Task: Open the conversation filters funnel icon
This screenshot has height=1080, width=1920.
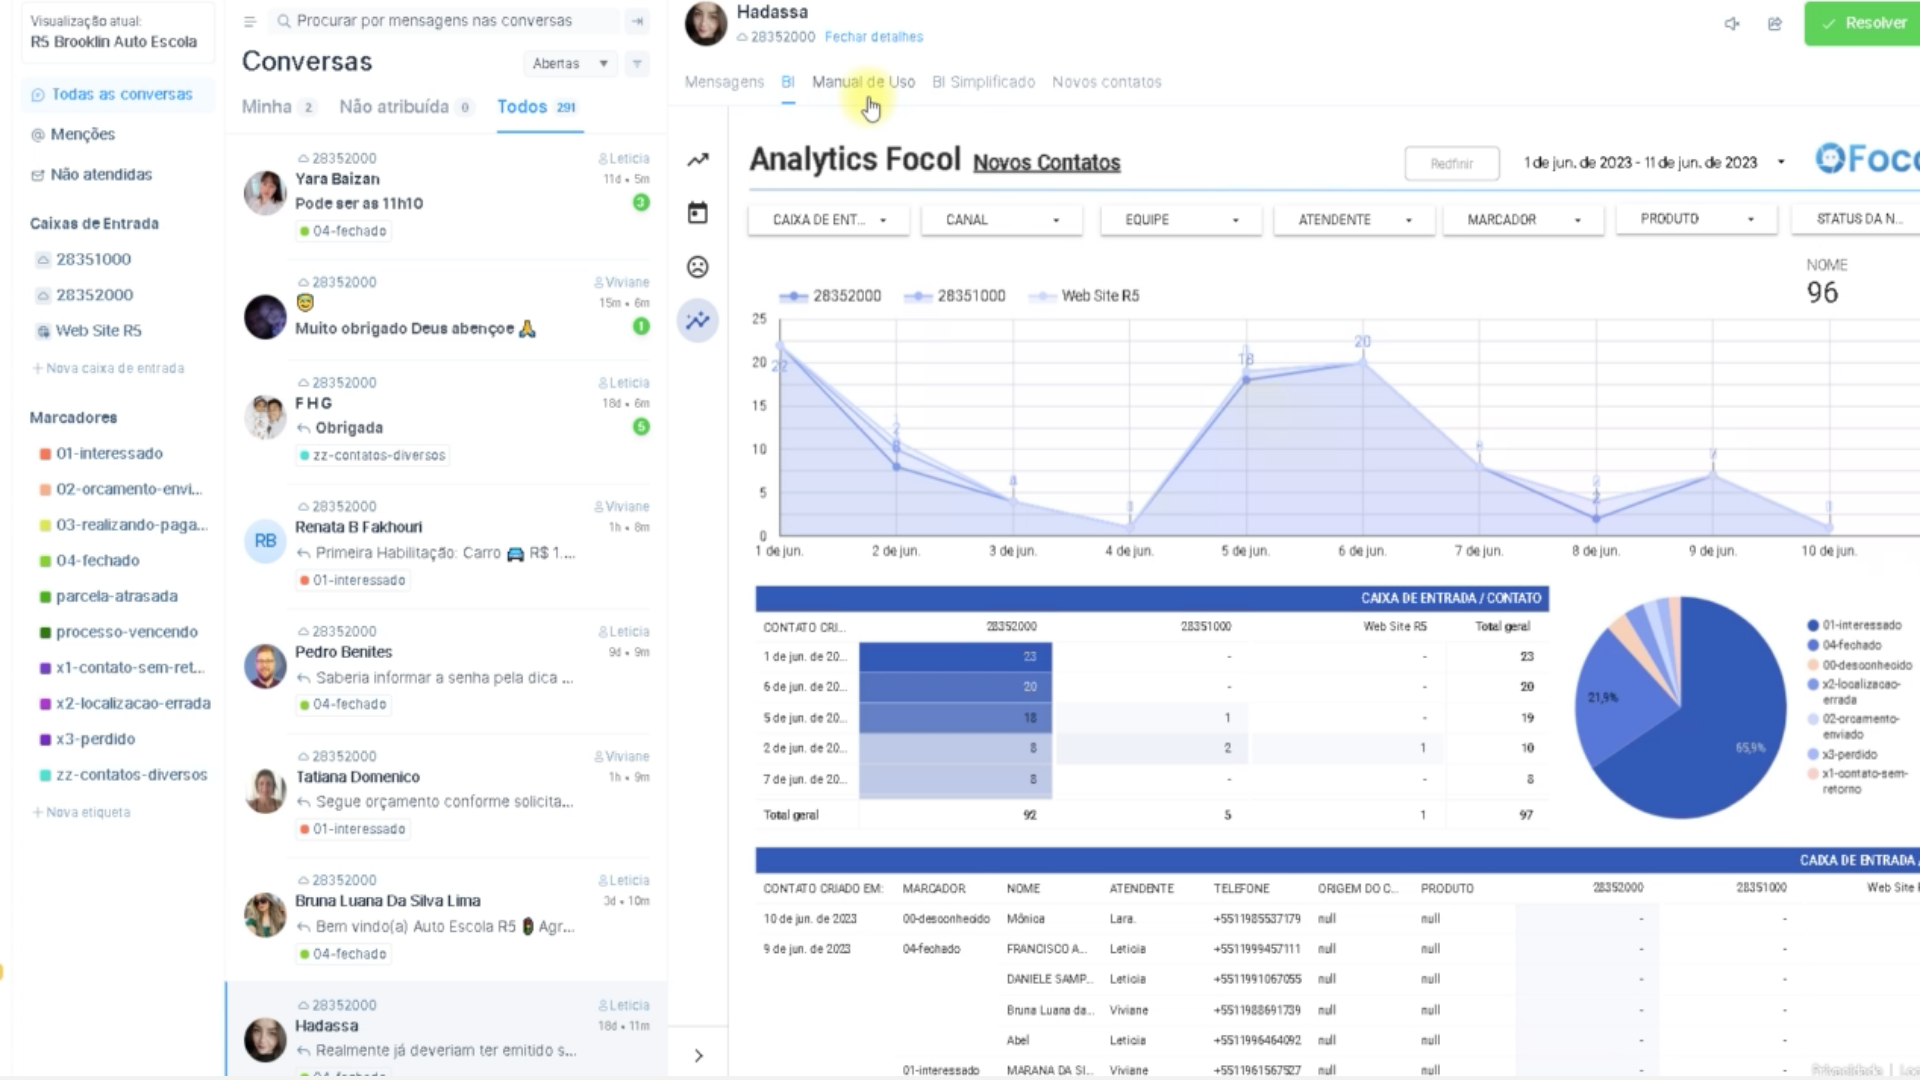Action: (637, 63)
